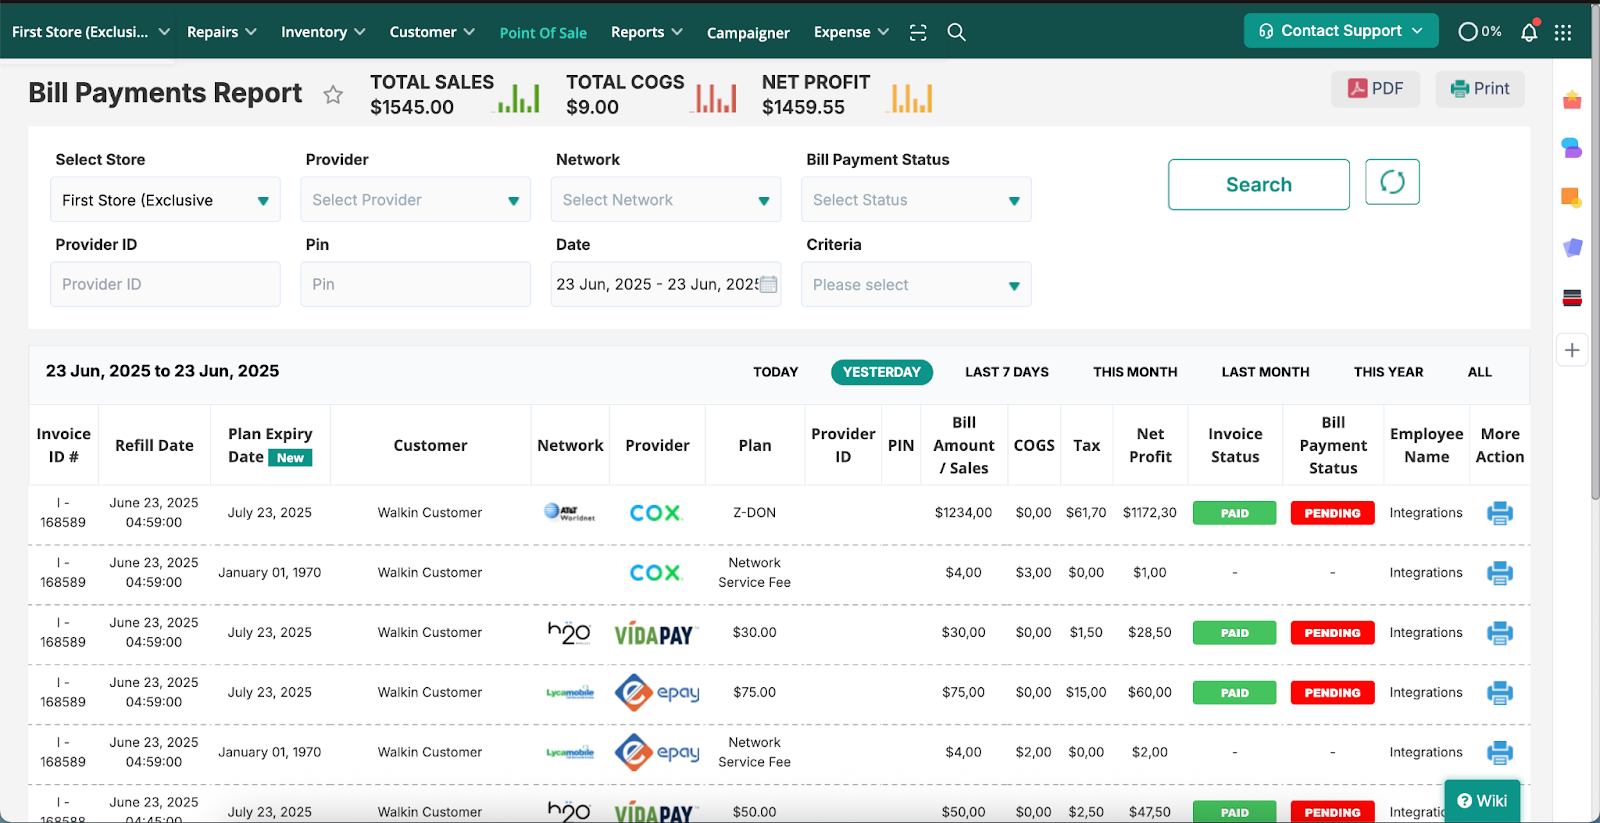
Task: Click the Print report button
Action: coord(1480,89)
